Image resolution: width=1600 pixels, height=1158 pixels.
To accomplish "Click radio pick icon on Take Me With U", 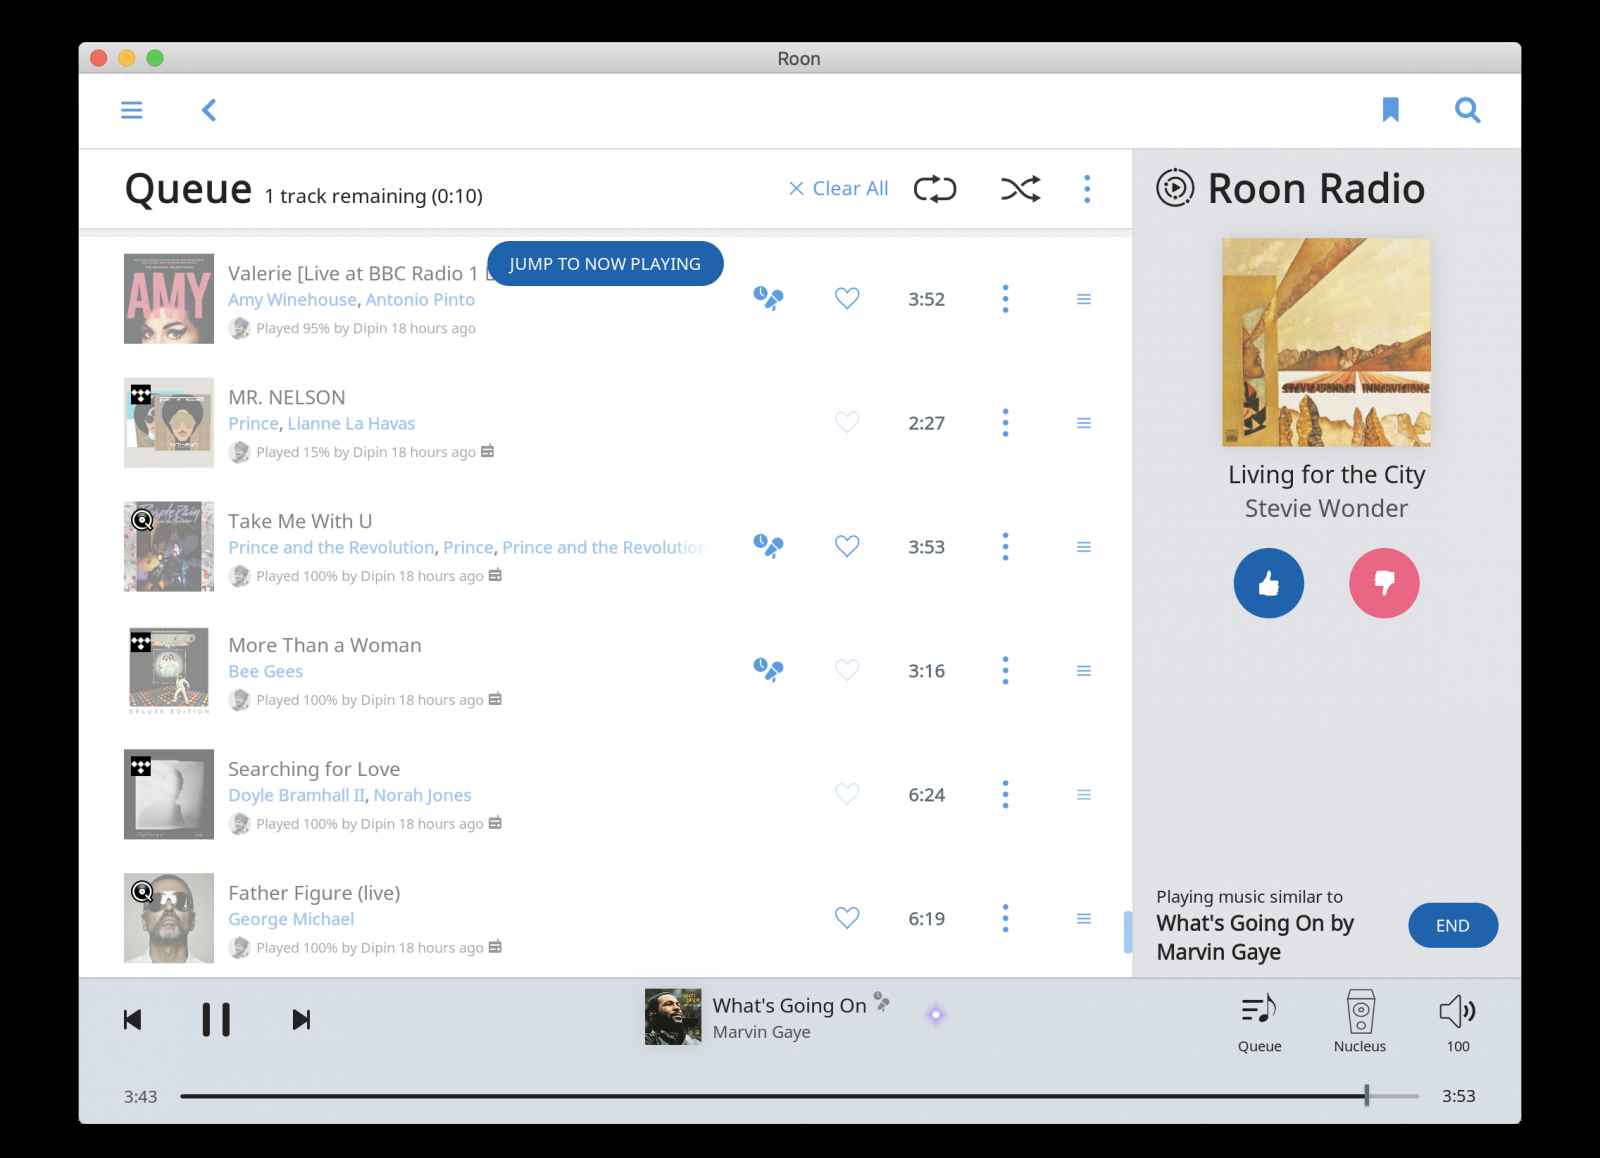I will 768,546.
